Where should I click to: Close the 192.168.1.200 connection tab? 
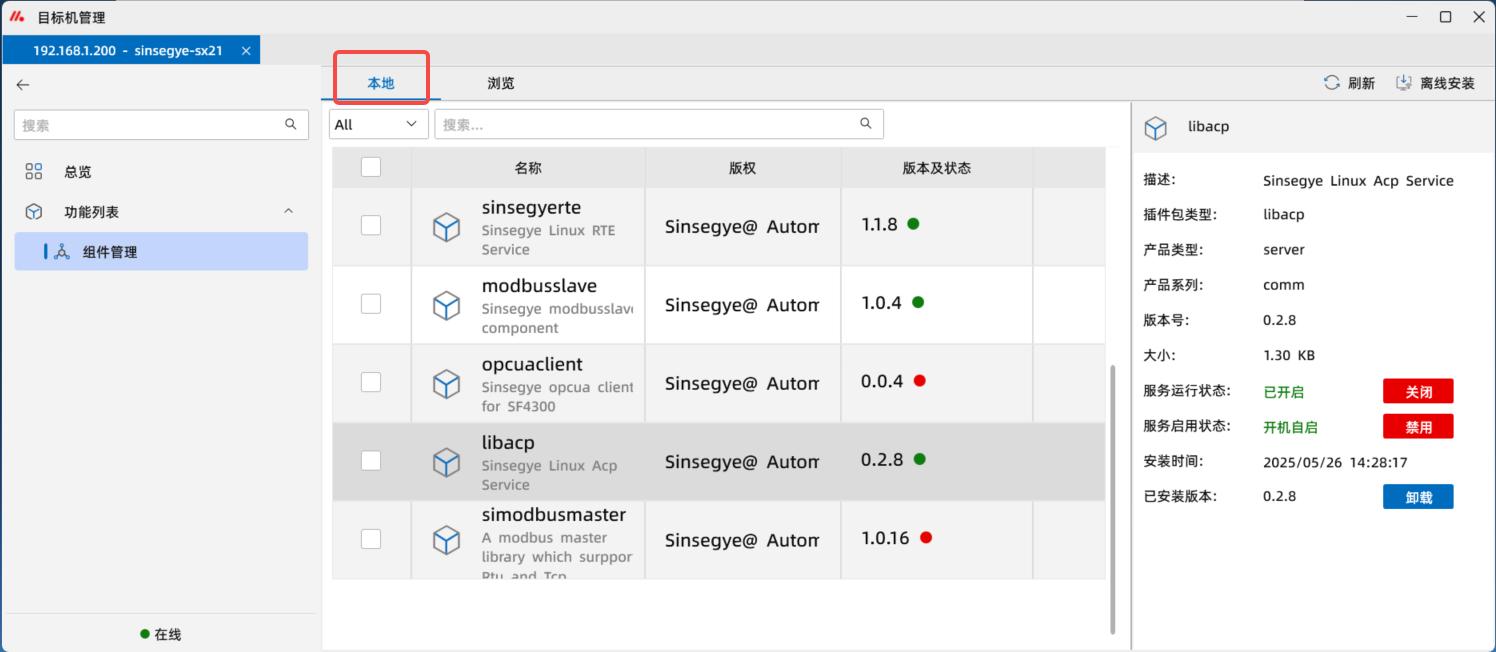(246, 50)
